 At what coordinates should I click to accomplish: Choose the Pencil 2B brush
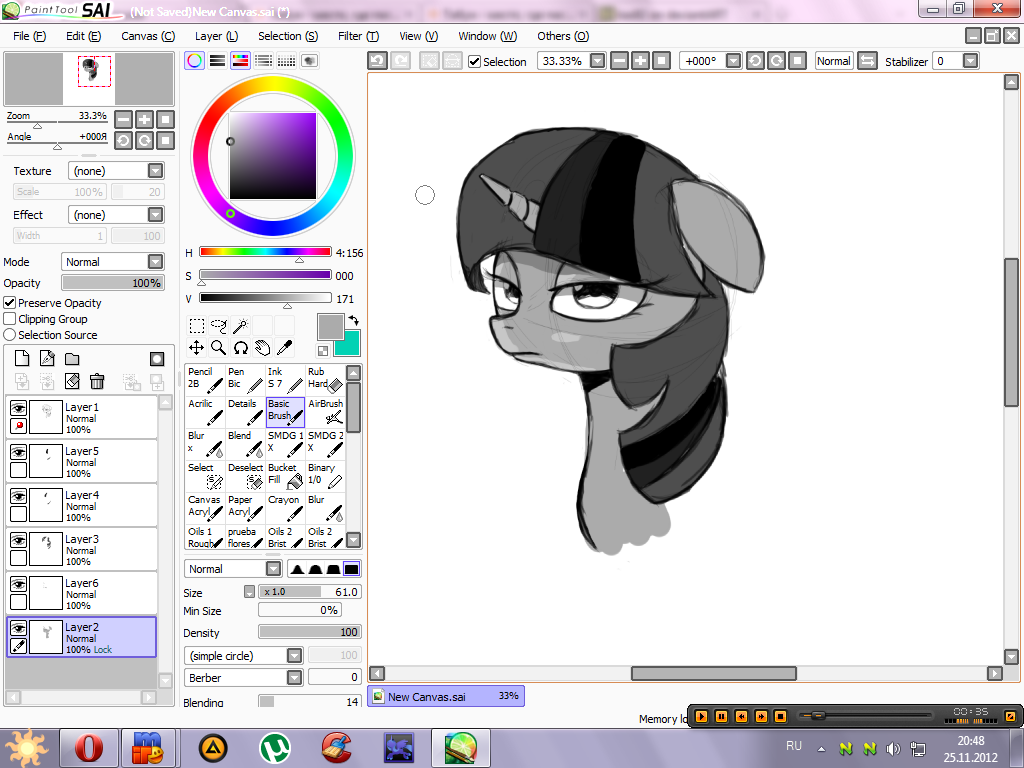click(205, 379)
